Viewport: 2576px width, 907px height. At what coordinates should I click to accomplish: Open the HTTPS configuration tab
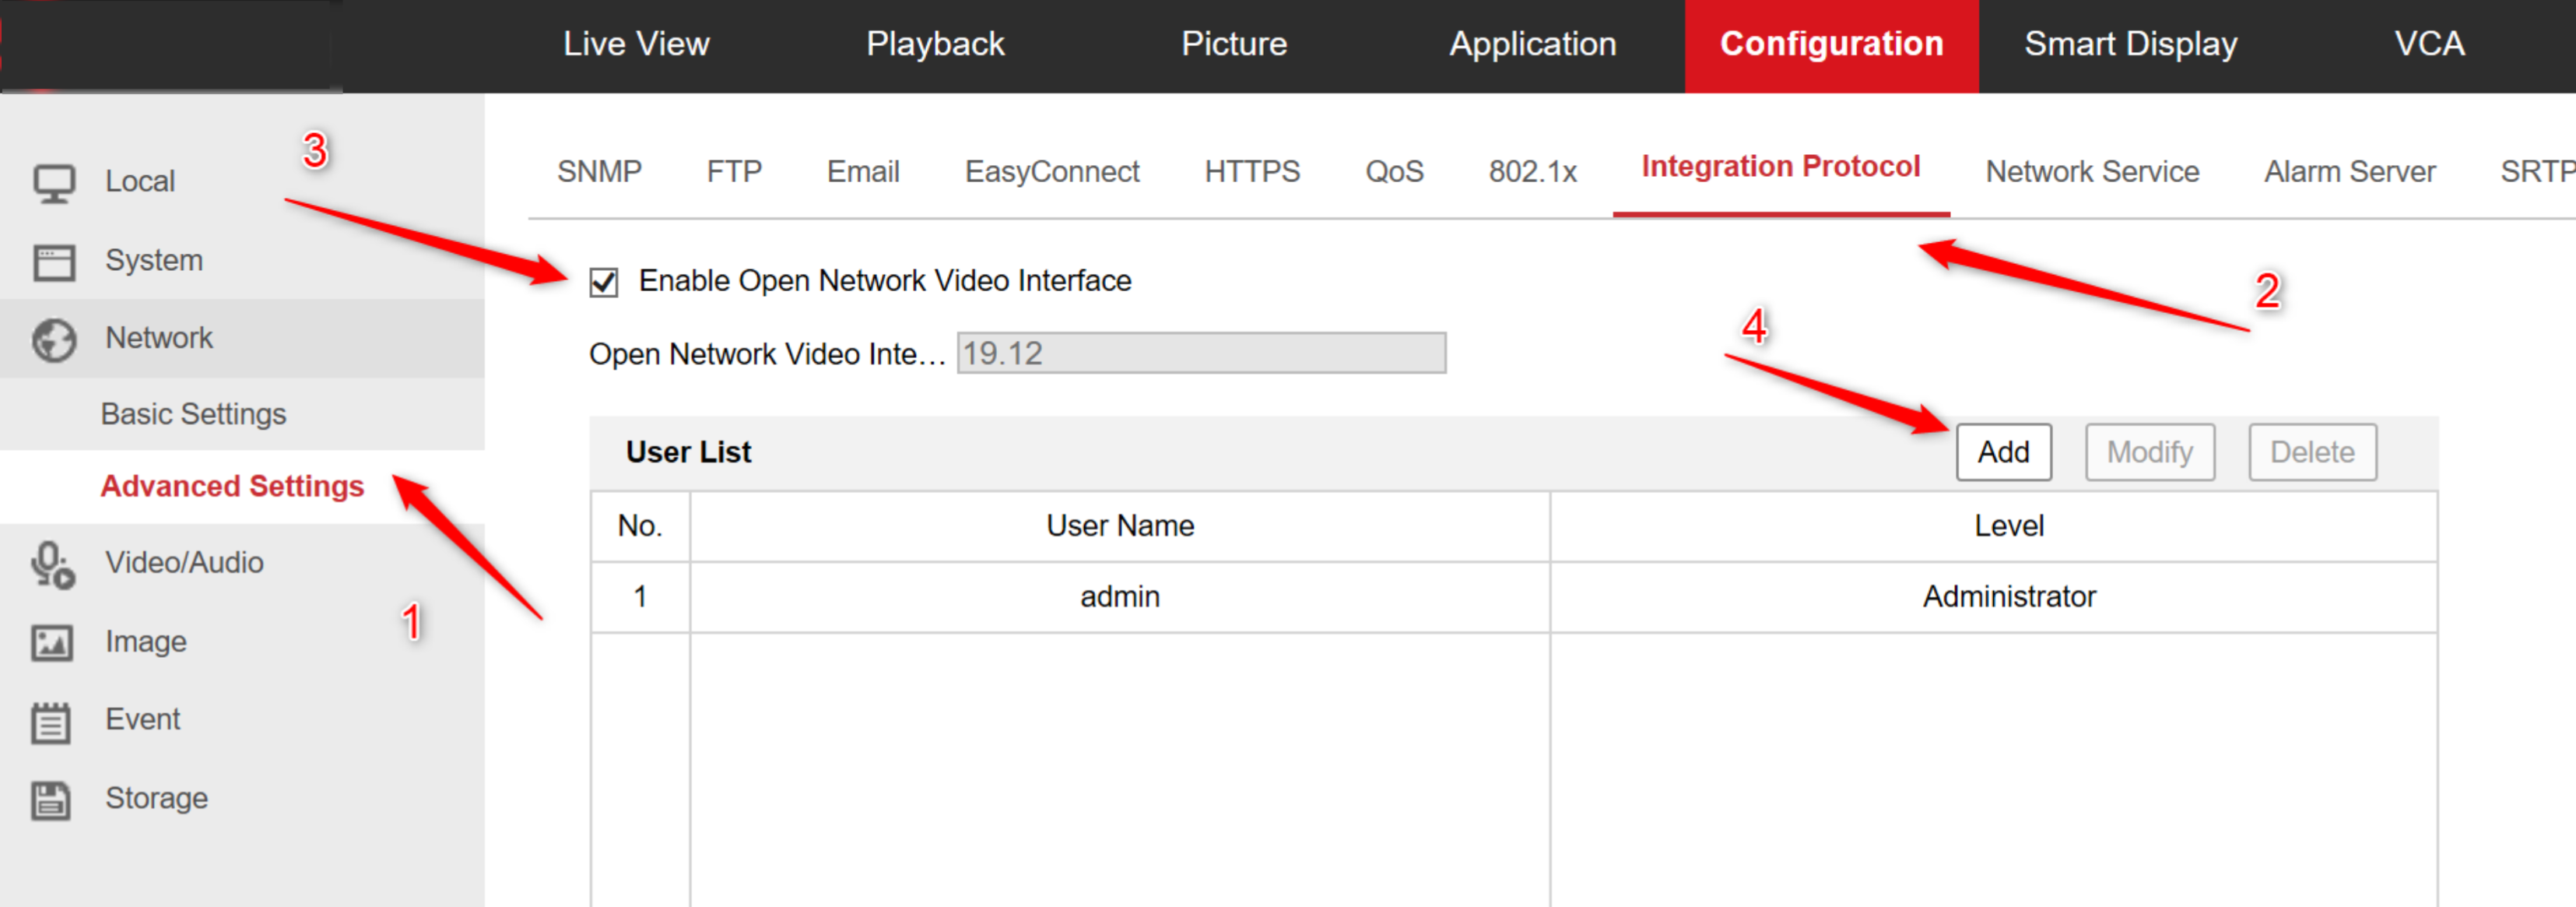(1253, 171)
